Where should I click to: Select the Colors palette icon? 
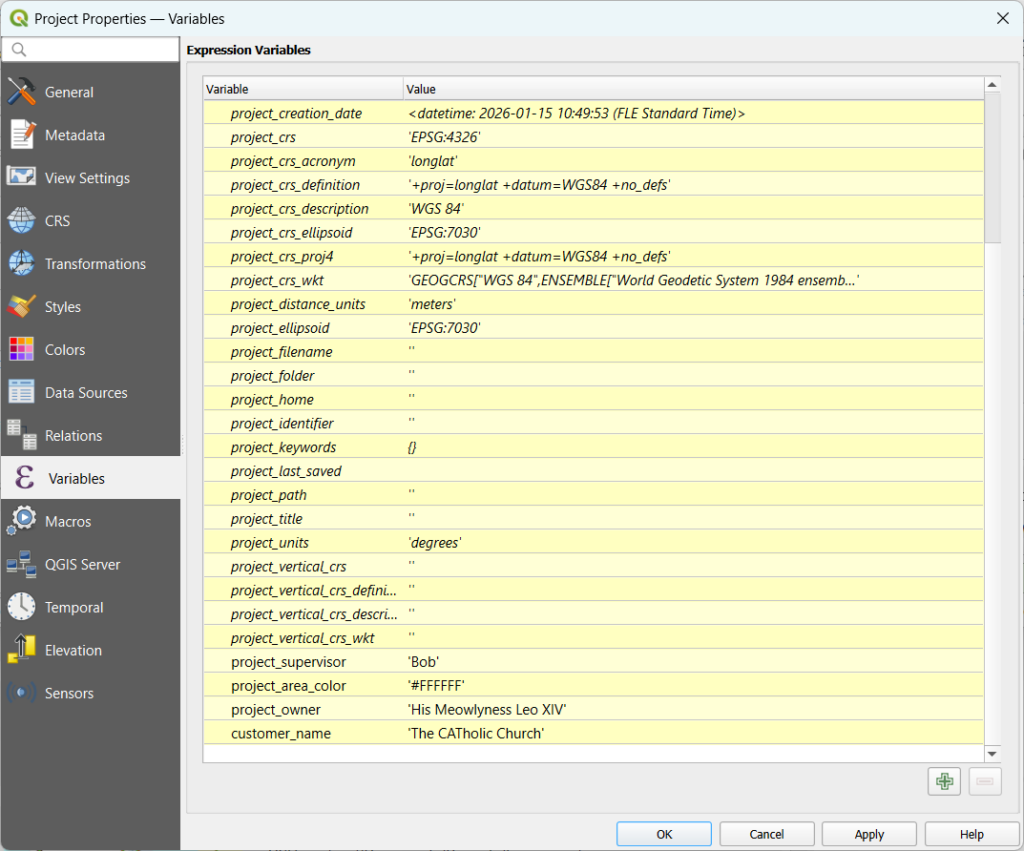(22, 350)
